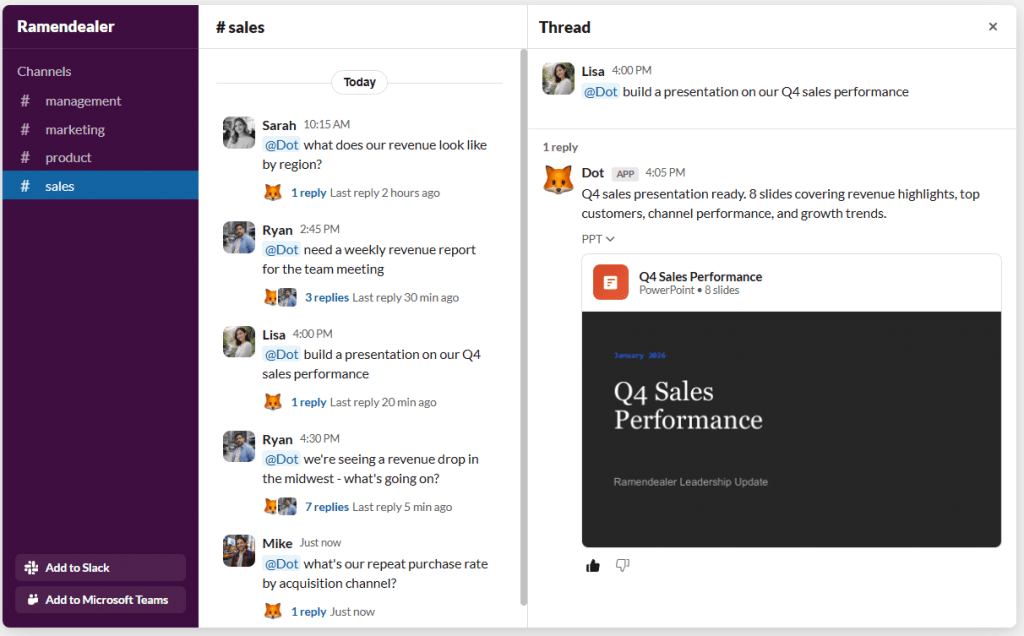Click the 'PowerPoint • 8 slides' subtitle
This screenshot has height=636, width=1024.
(x=689, y=290)
